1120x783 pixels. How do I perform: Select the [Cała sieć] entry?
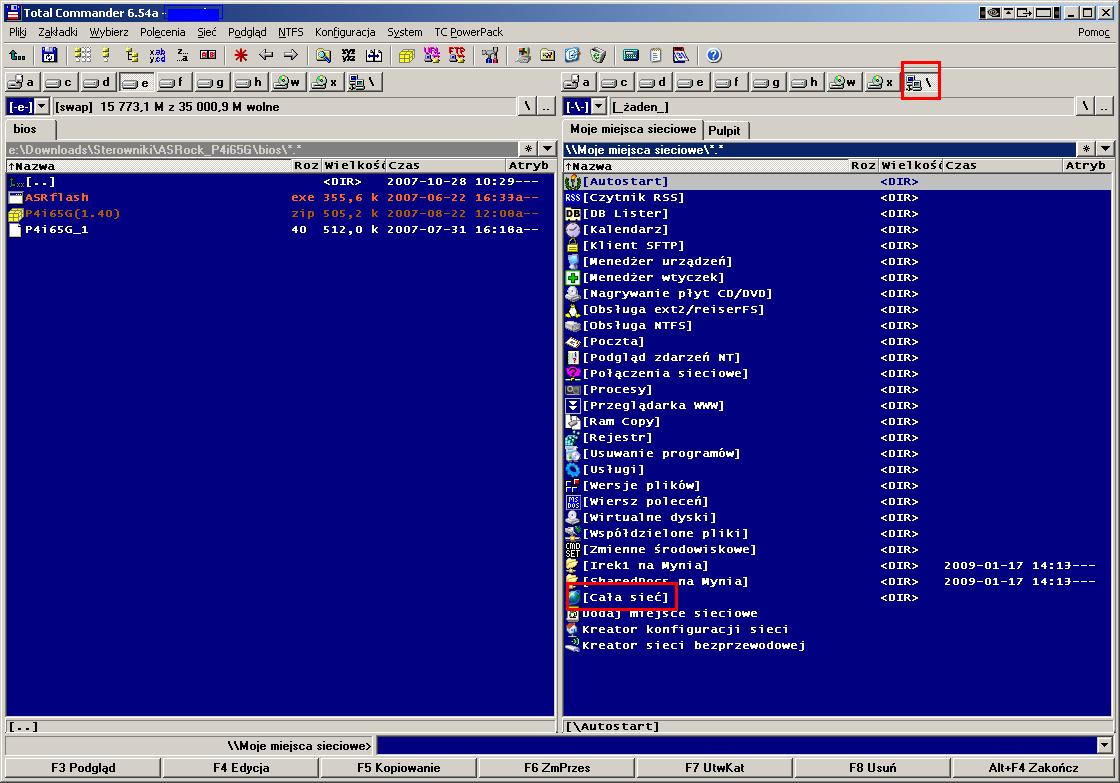click(837, 597)
